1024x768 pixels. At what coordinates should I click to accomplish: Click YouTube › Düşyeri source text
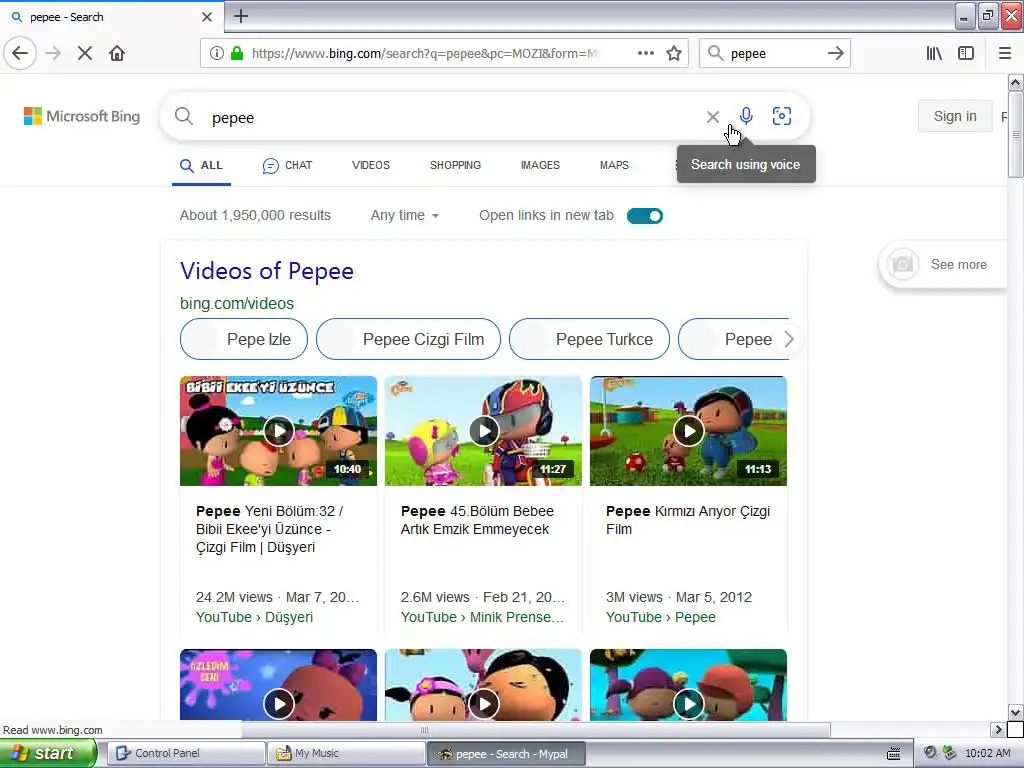click(254, 617)
